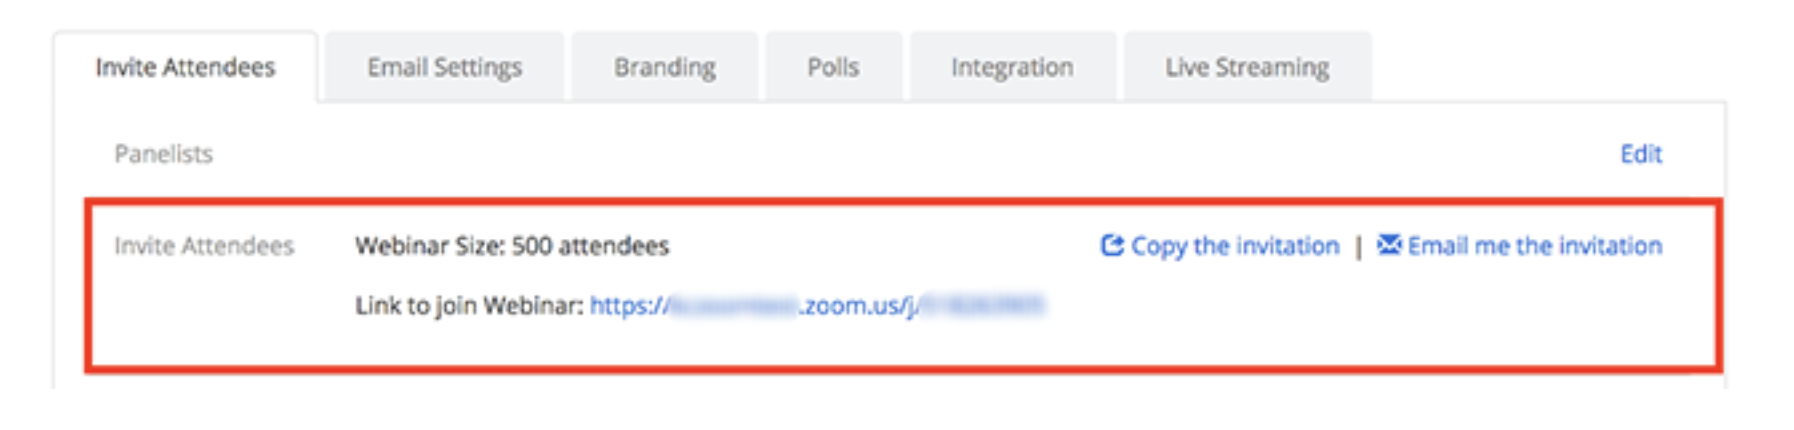Click the 'Copy the invitation' link text
Image resolution: width=1794 pixels, height=430 pixels.
pyautogui.click(x=1235, y=246)
